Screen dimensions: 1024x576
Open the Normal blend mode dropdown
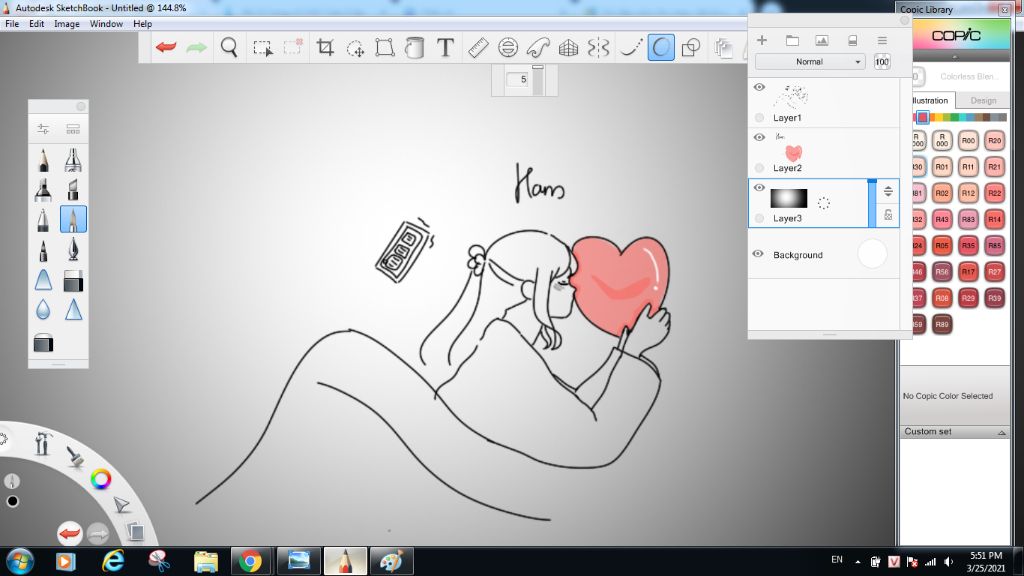(810, 61)
